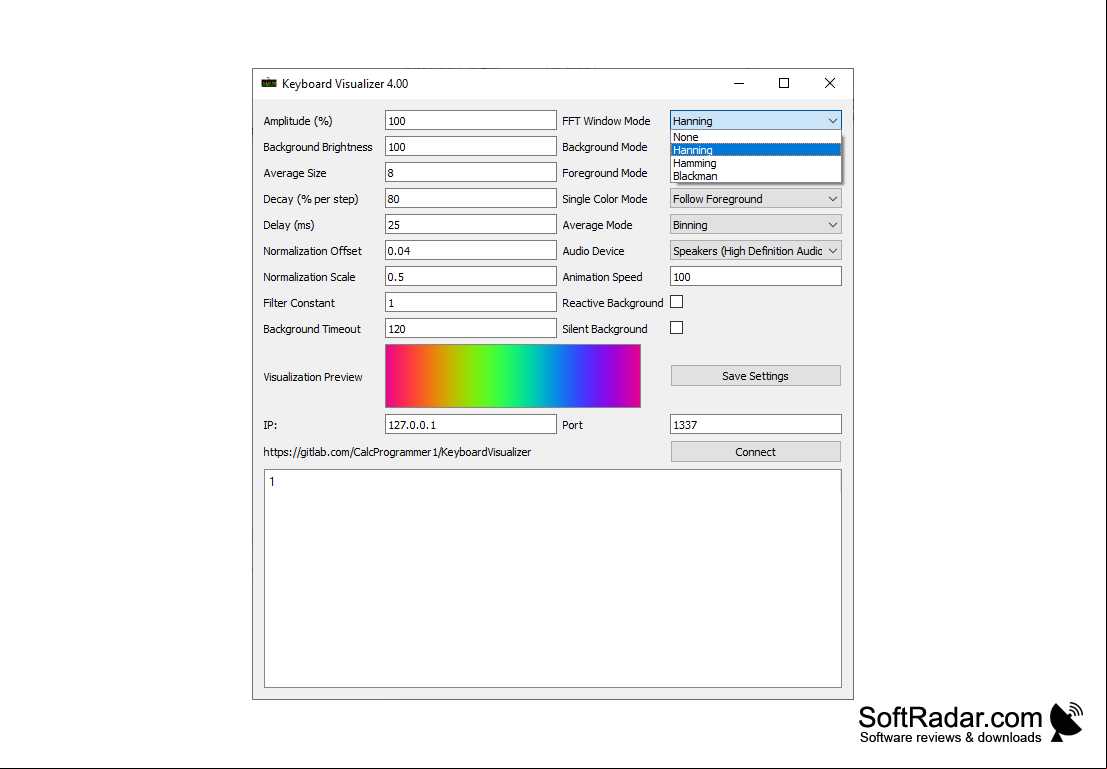Click the Visualization Preview color spectrum
Image resolution: width=1107 pixels, height=769 pixels.
(x=513, y=376)
